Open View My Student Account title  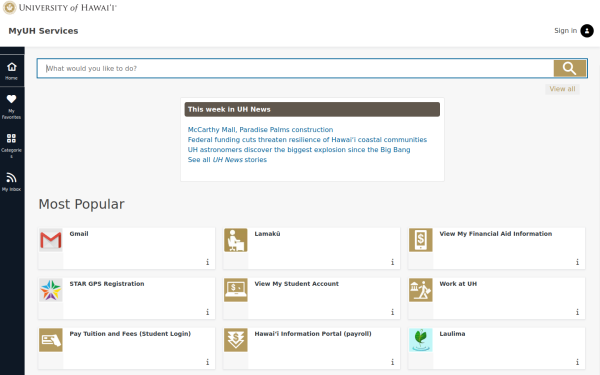[297, 284]
